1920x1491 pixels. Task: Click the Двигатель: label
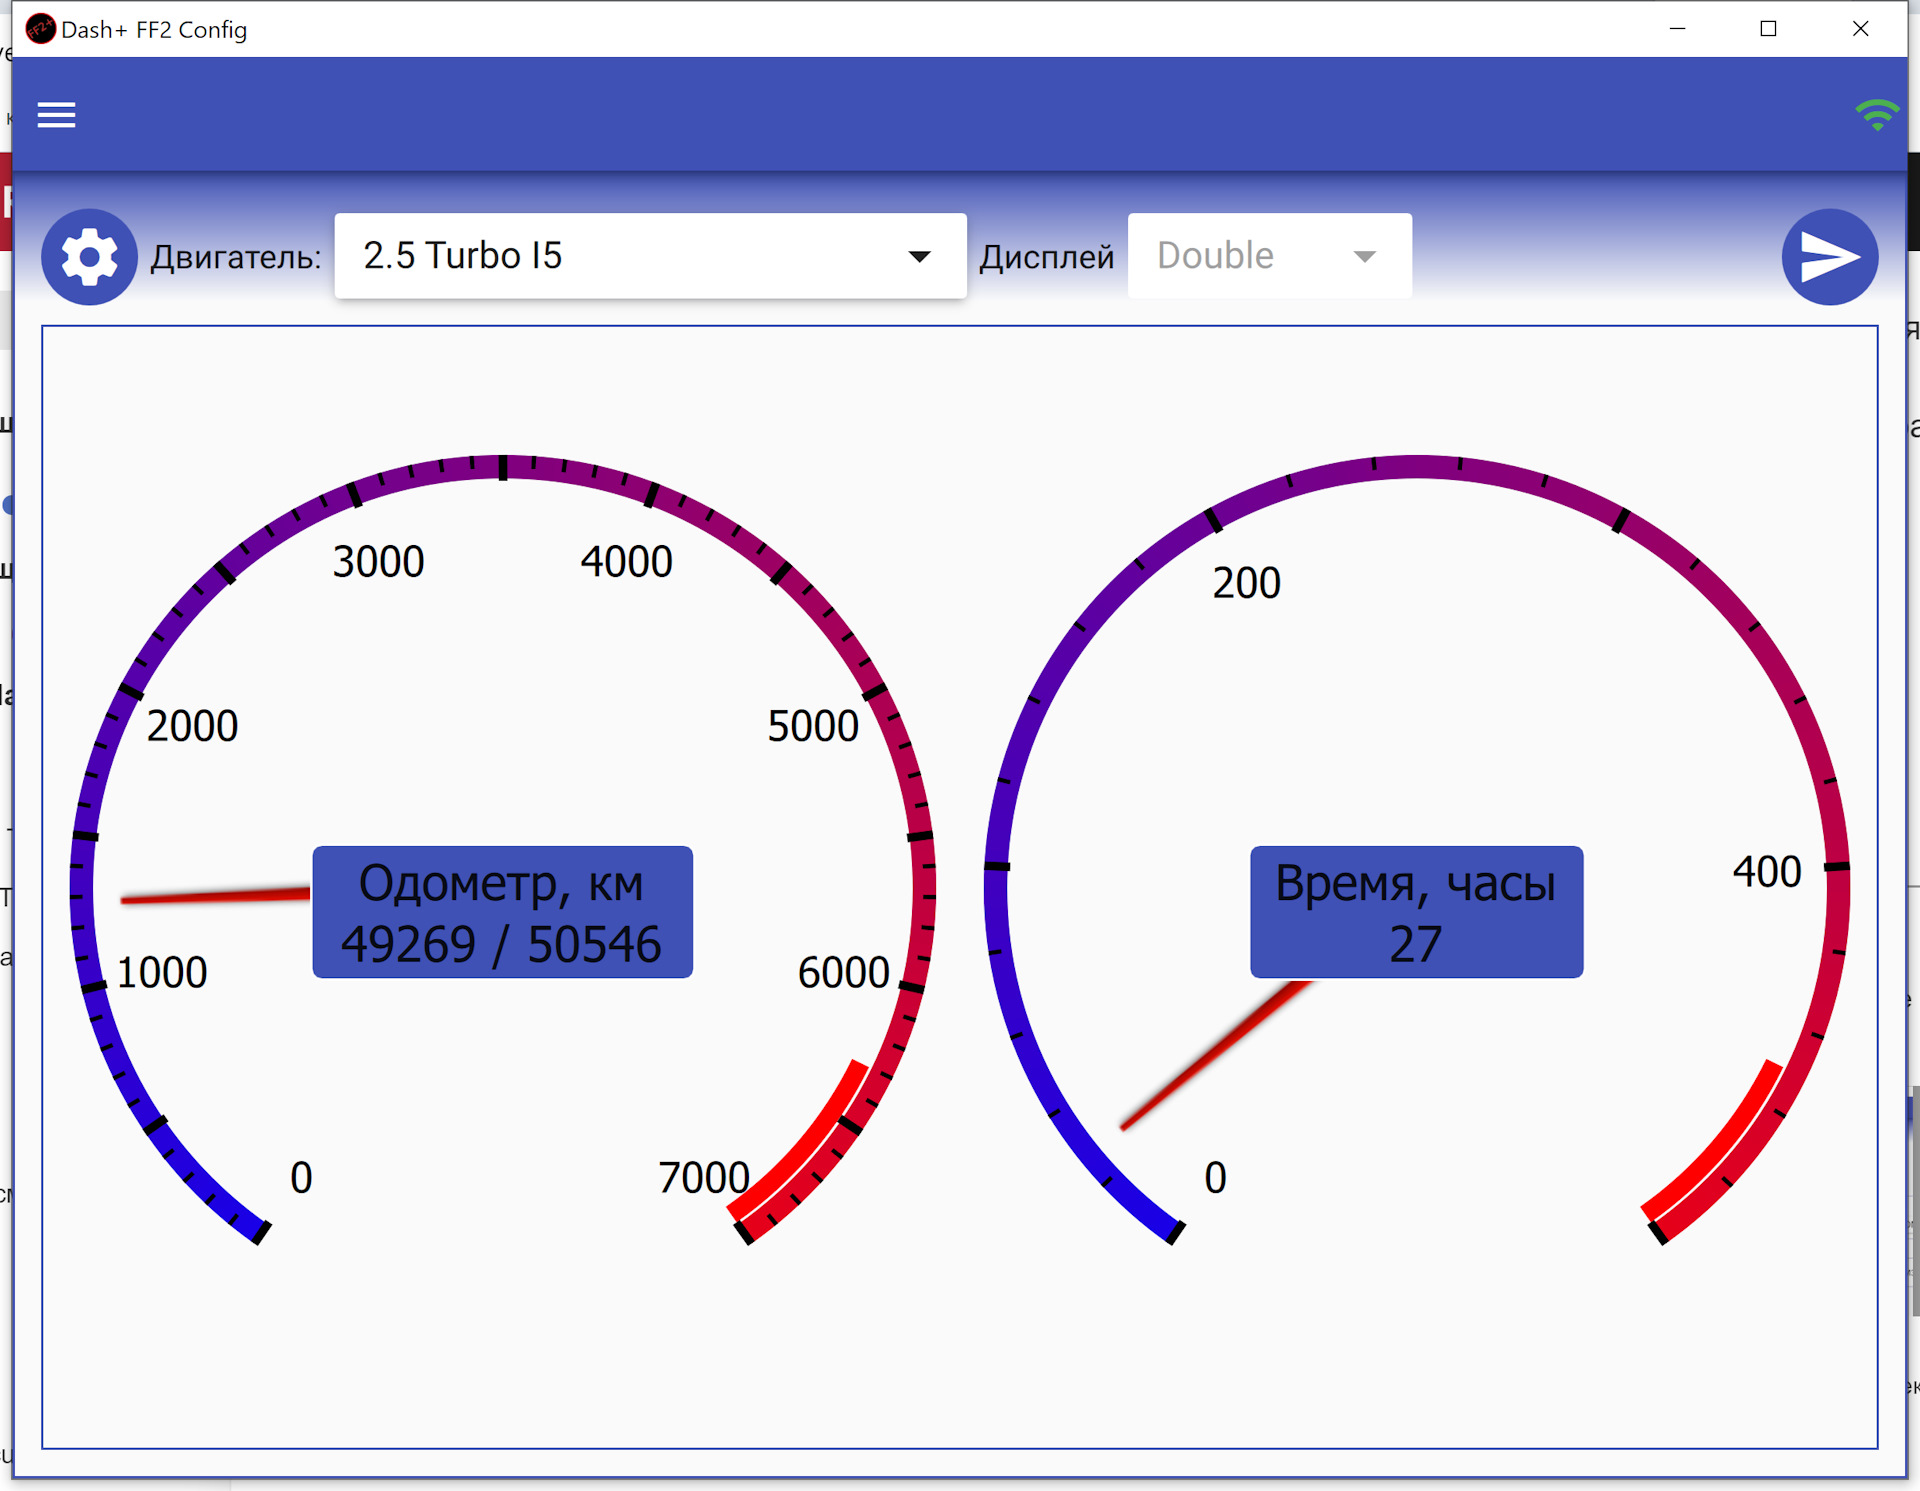pos(236,257)
